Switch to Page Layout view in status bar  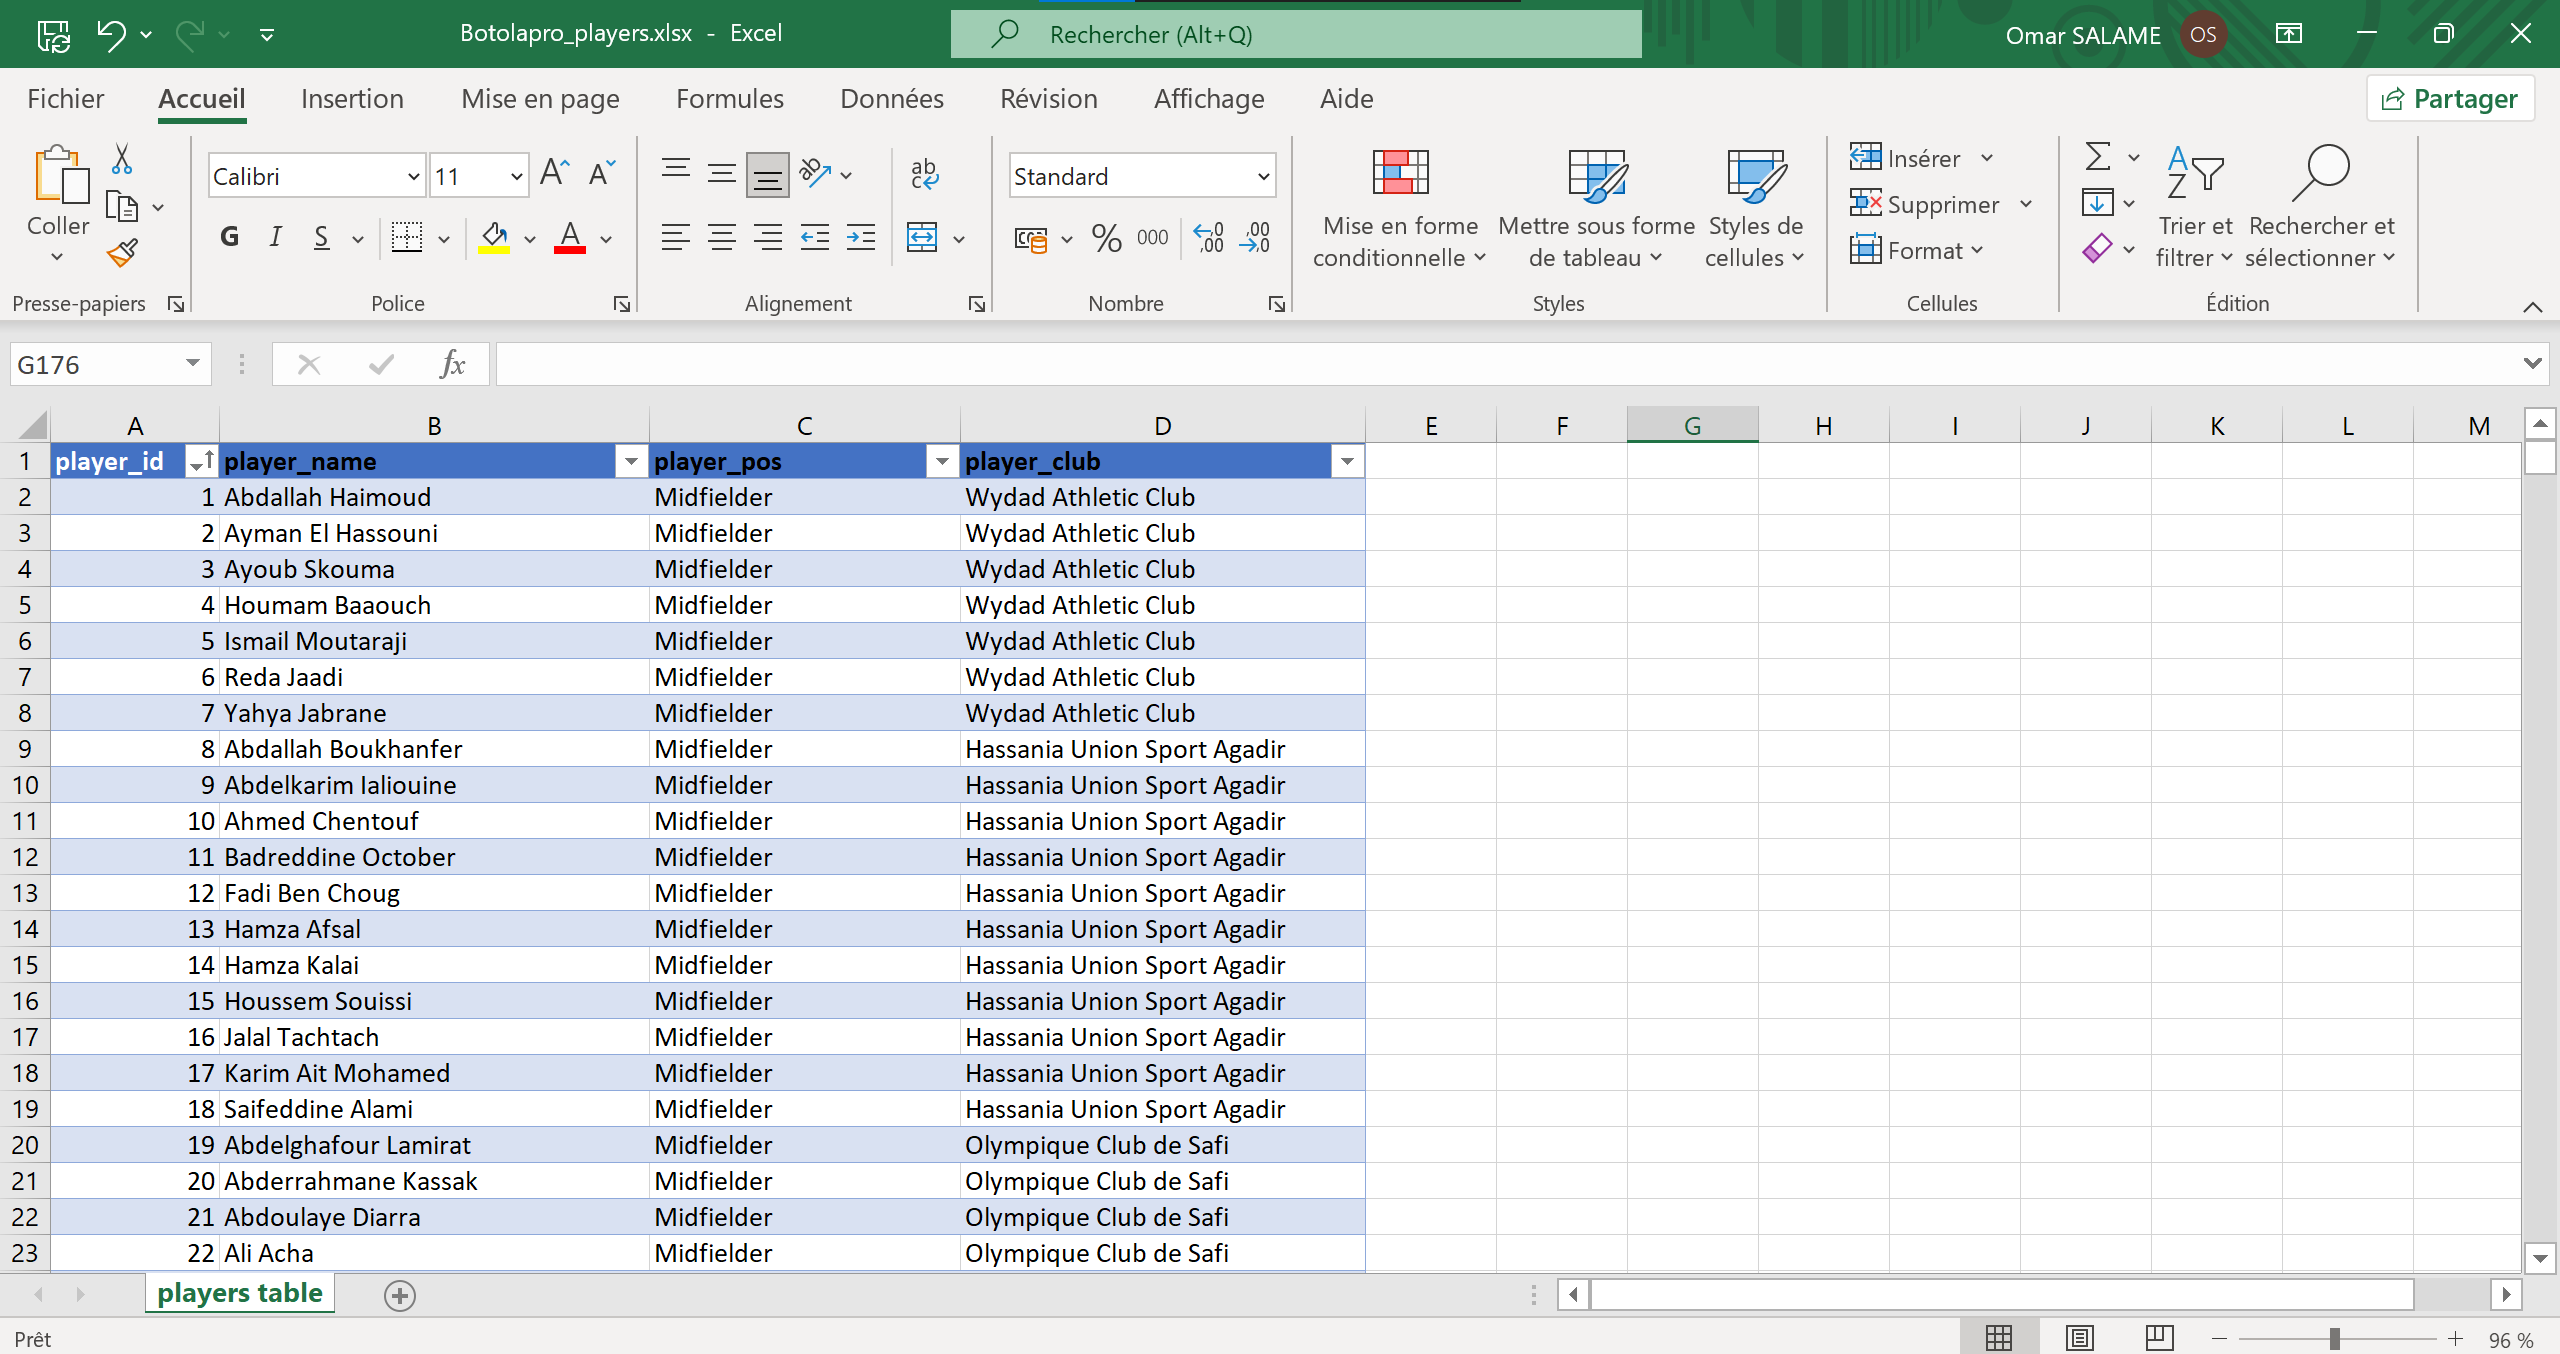click(x=2079, y=1338)
